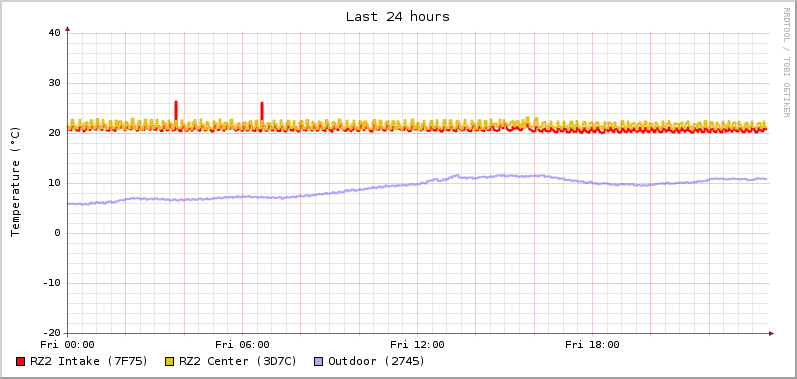797x379 pixels.
Task: Click the 40 value on temperature axis
Action: coord(54,33)
